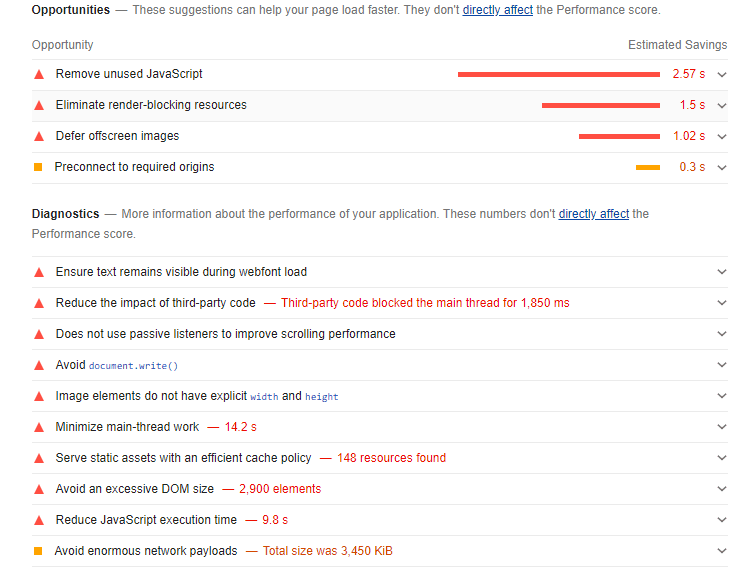
Task: Expand chevron for Eliminate render-blocking resources
Action: [722, 105]
